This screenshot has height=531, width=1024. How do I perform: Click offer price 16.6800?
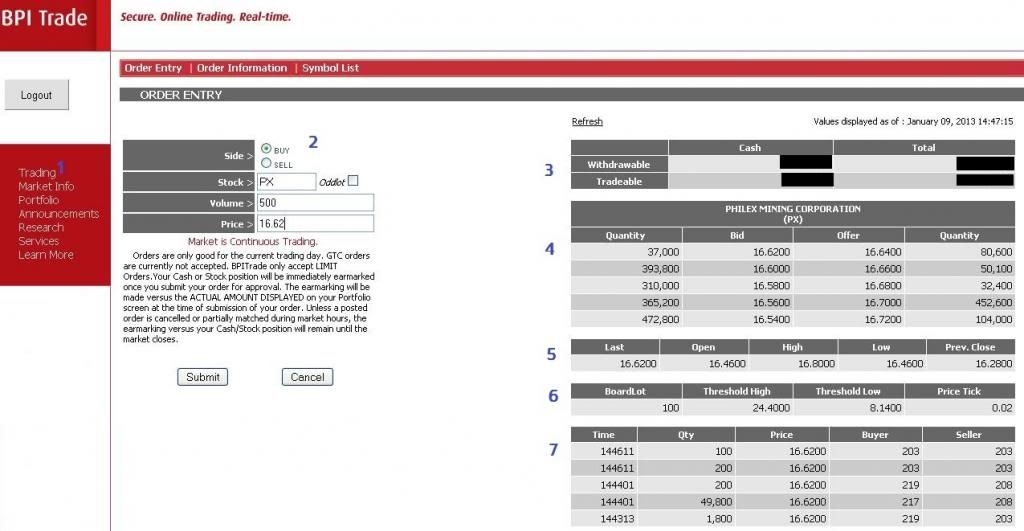[x=883, y=285]
